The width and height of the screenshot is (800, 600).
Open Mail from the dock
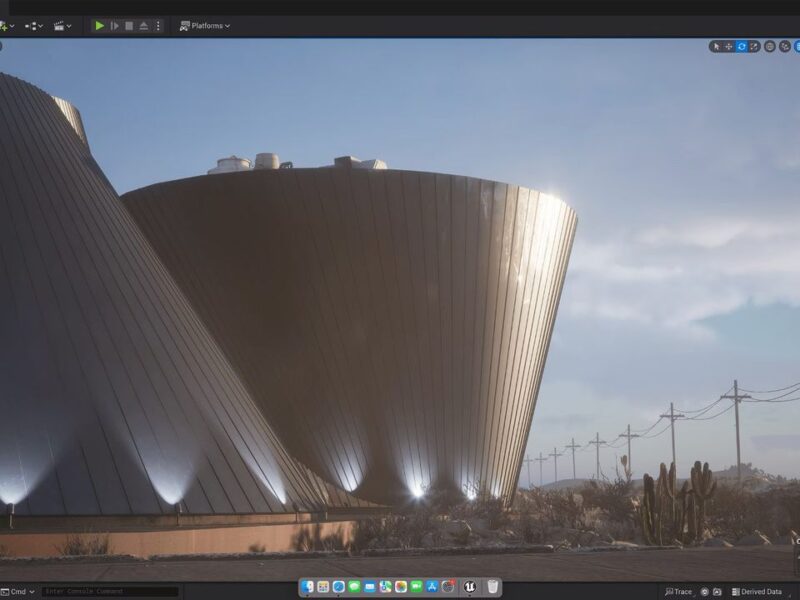pyautogui.click(x=370, y=587)
